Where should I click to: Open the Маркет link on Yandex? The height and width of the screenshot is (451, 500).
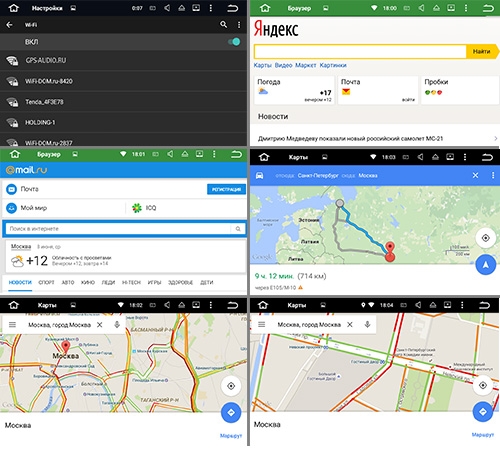306,65
